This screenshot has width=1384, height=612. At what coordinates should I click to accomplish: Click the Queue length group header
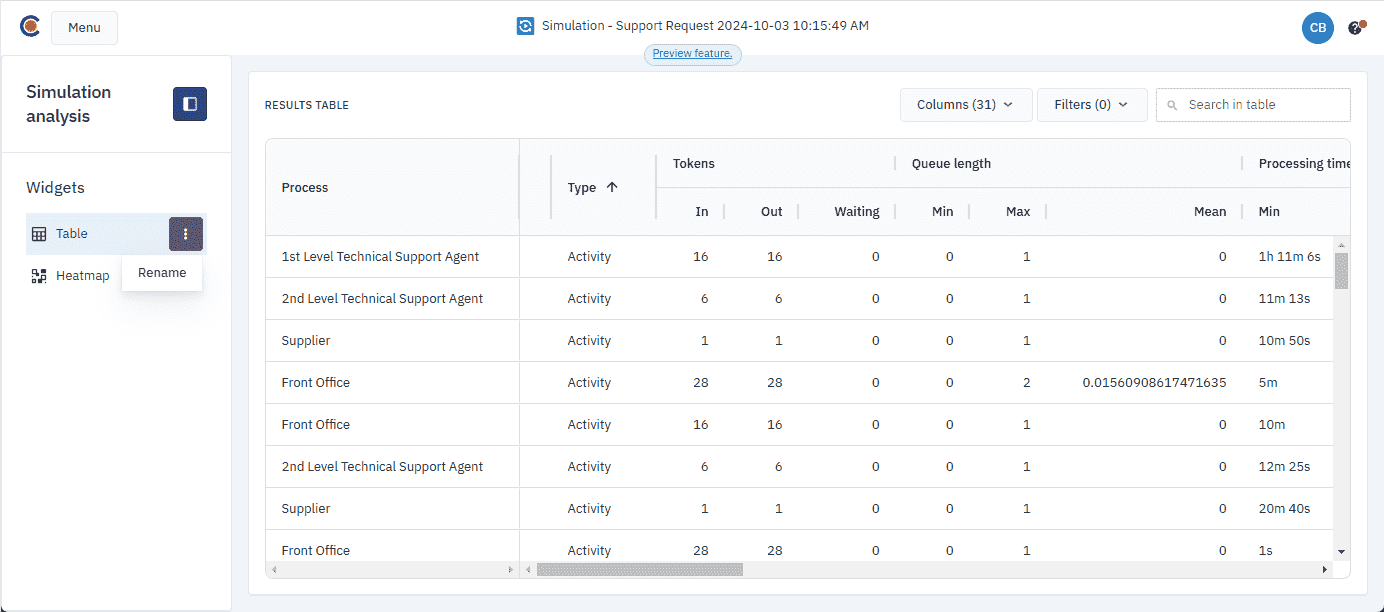[x=951, y=164]
